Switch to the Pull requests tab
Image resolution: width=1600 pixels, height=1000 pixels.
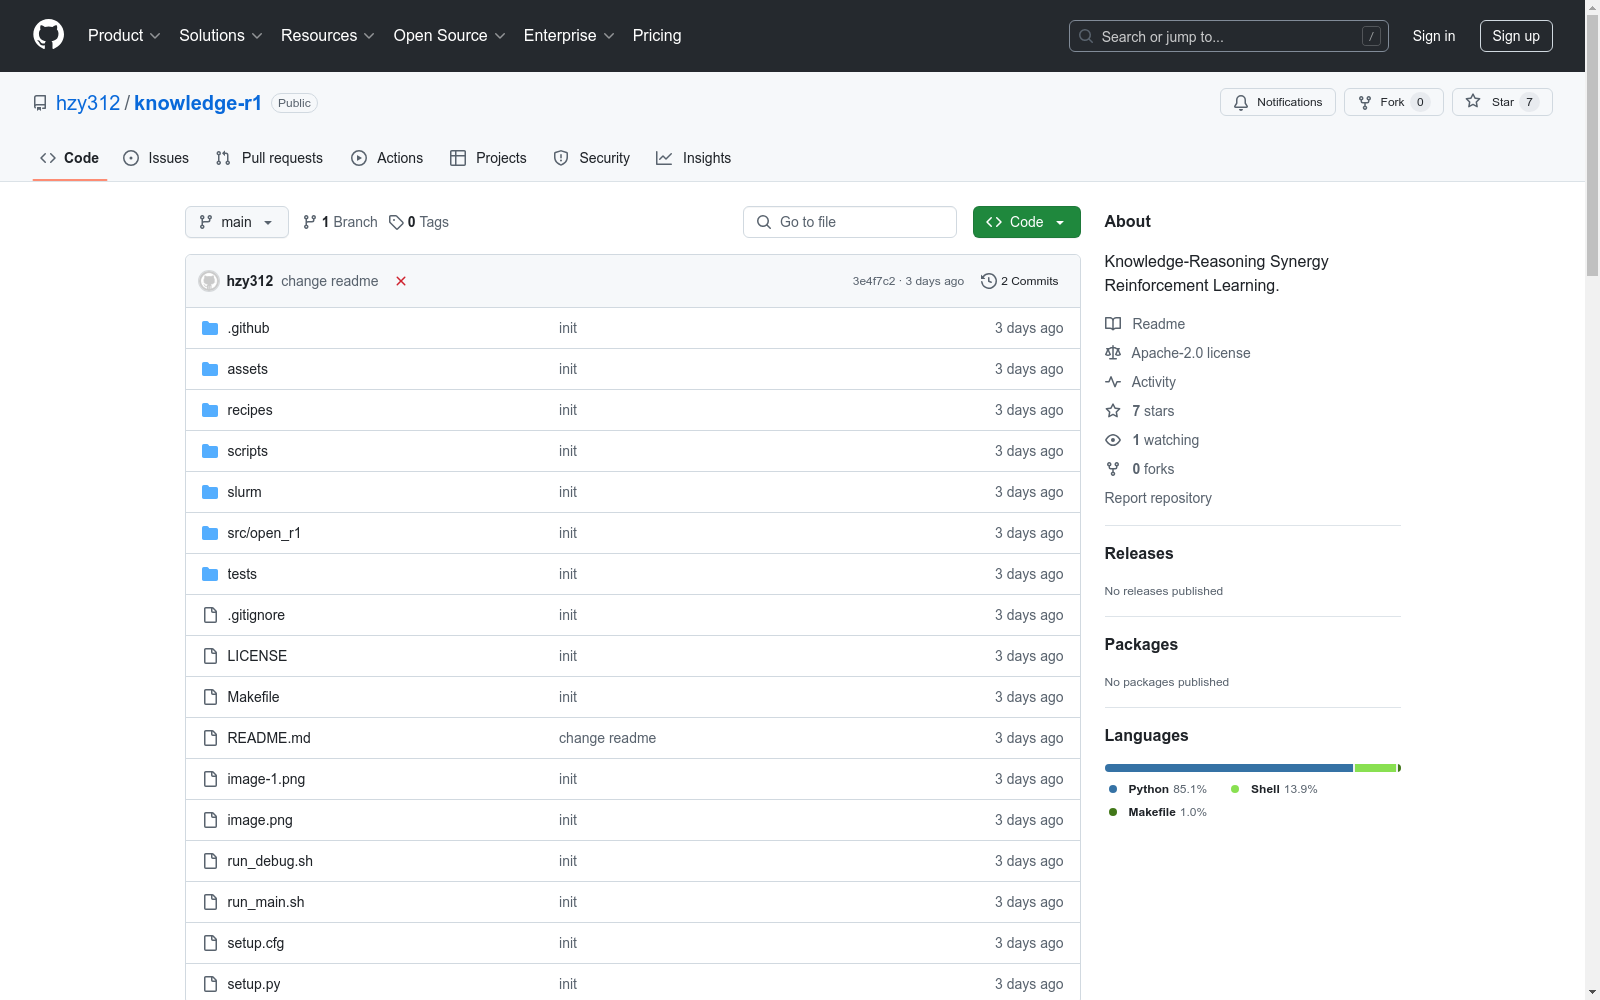[x=269, y=158]
